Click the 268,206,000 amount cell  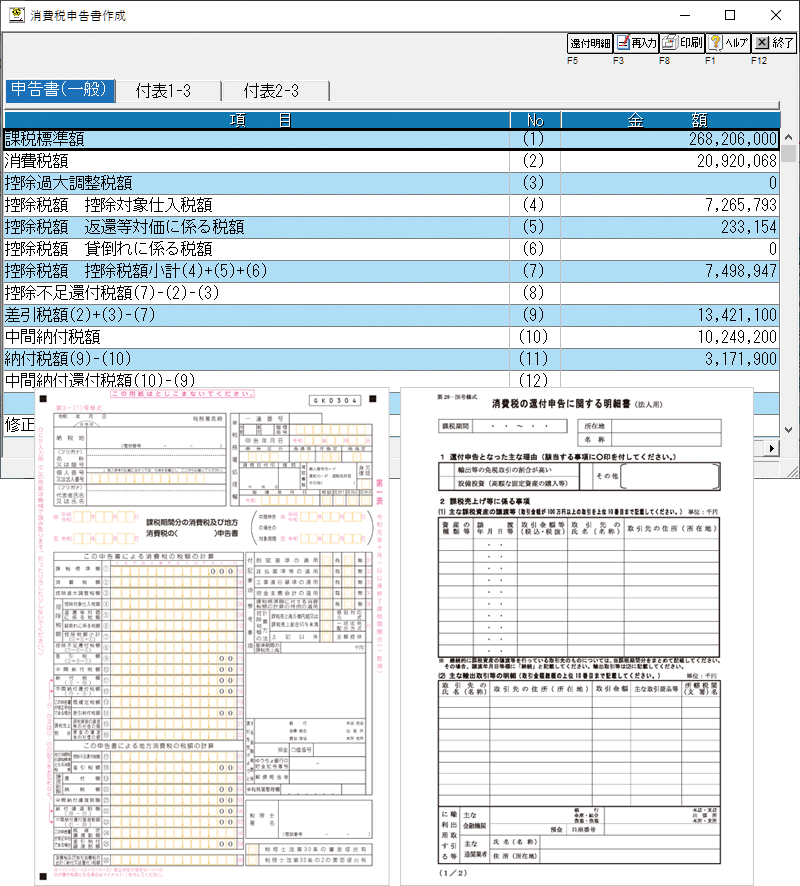[670, 139]
